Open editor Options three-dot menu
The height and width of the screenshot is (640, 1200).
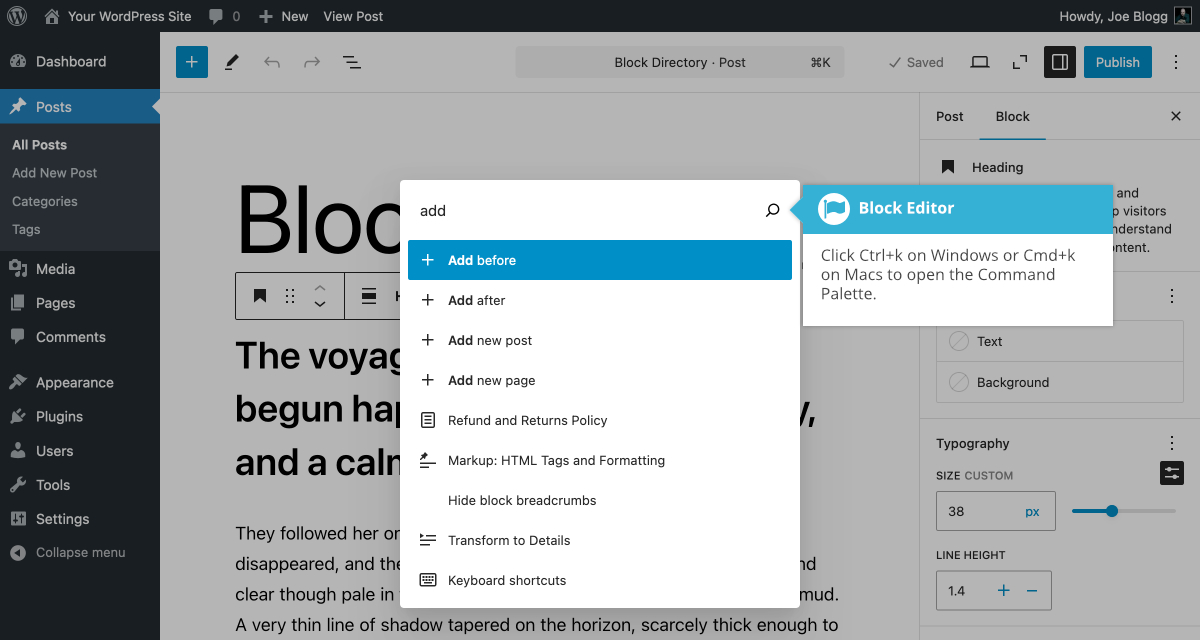pos(1174,62)
